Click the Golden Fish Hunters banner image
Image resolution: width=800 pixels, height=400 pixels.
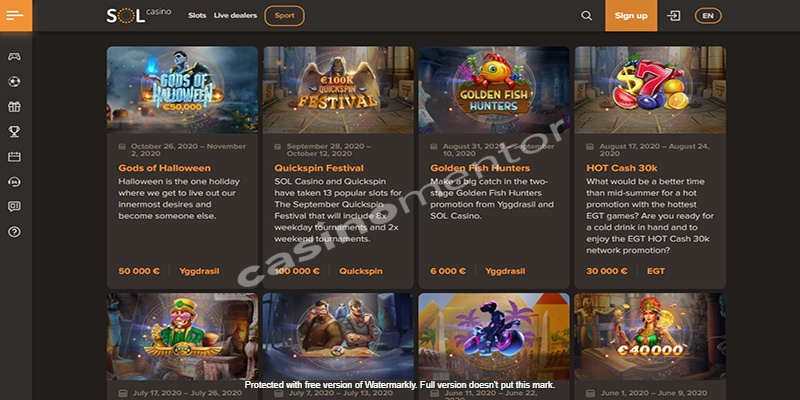(x=494, y=90)
